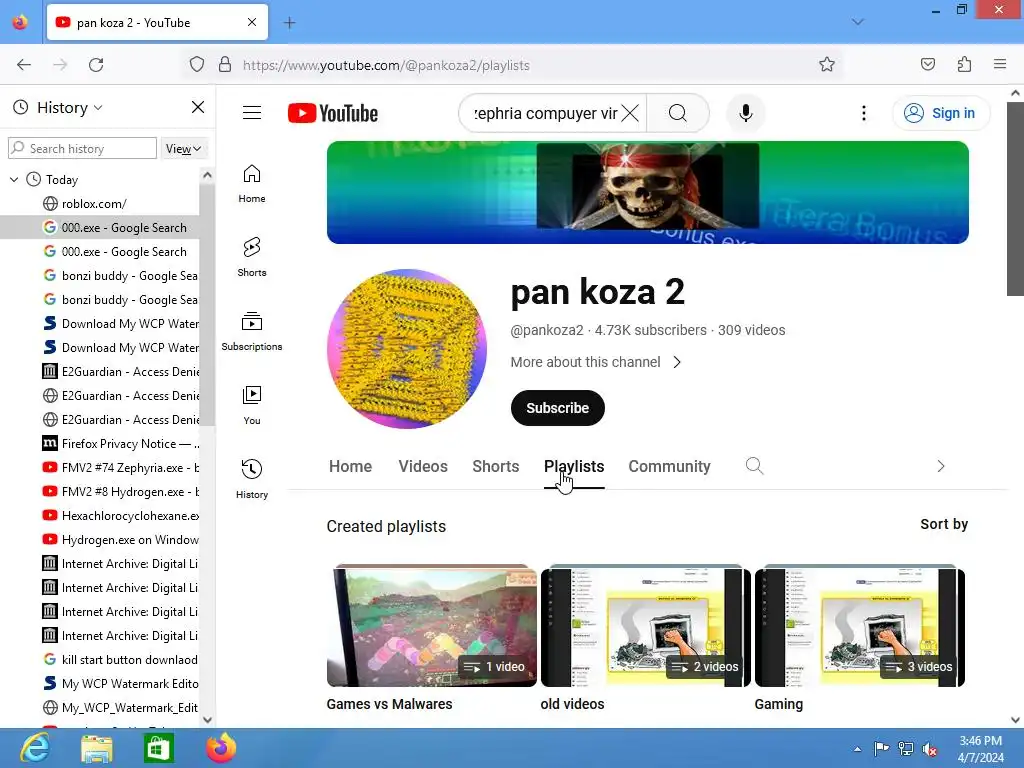Close the pan koza 2 YouTube tab
This screenshot has height=768, width=1024.
point(251,22)
